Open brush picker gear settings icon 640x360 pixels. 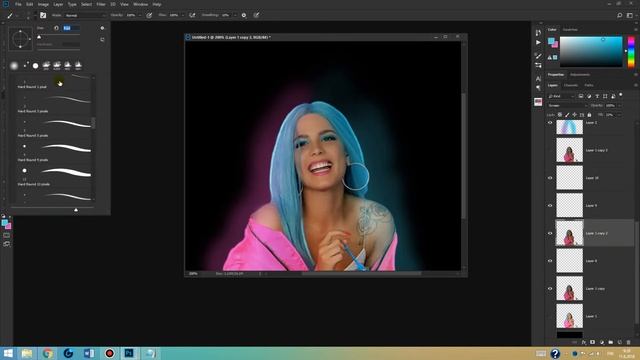(102, 28)
